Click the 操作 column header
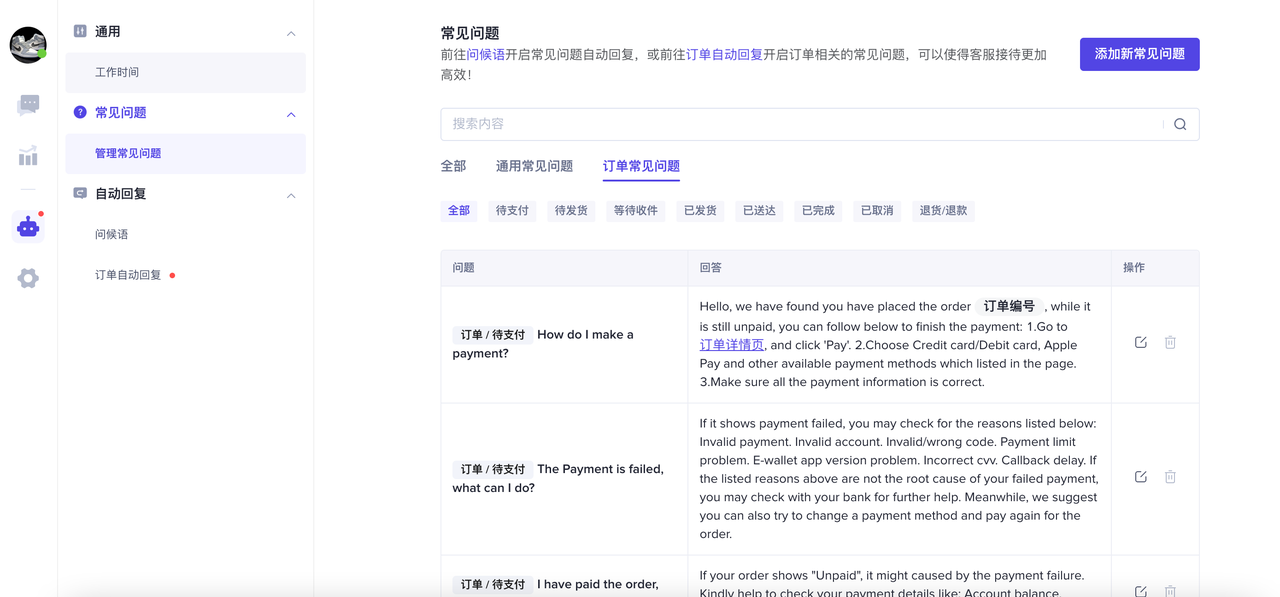Screen dimensions: 1280x597 coord(1155,268)
